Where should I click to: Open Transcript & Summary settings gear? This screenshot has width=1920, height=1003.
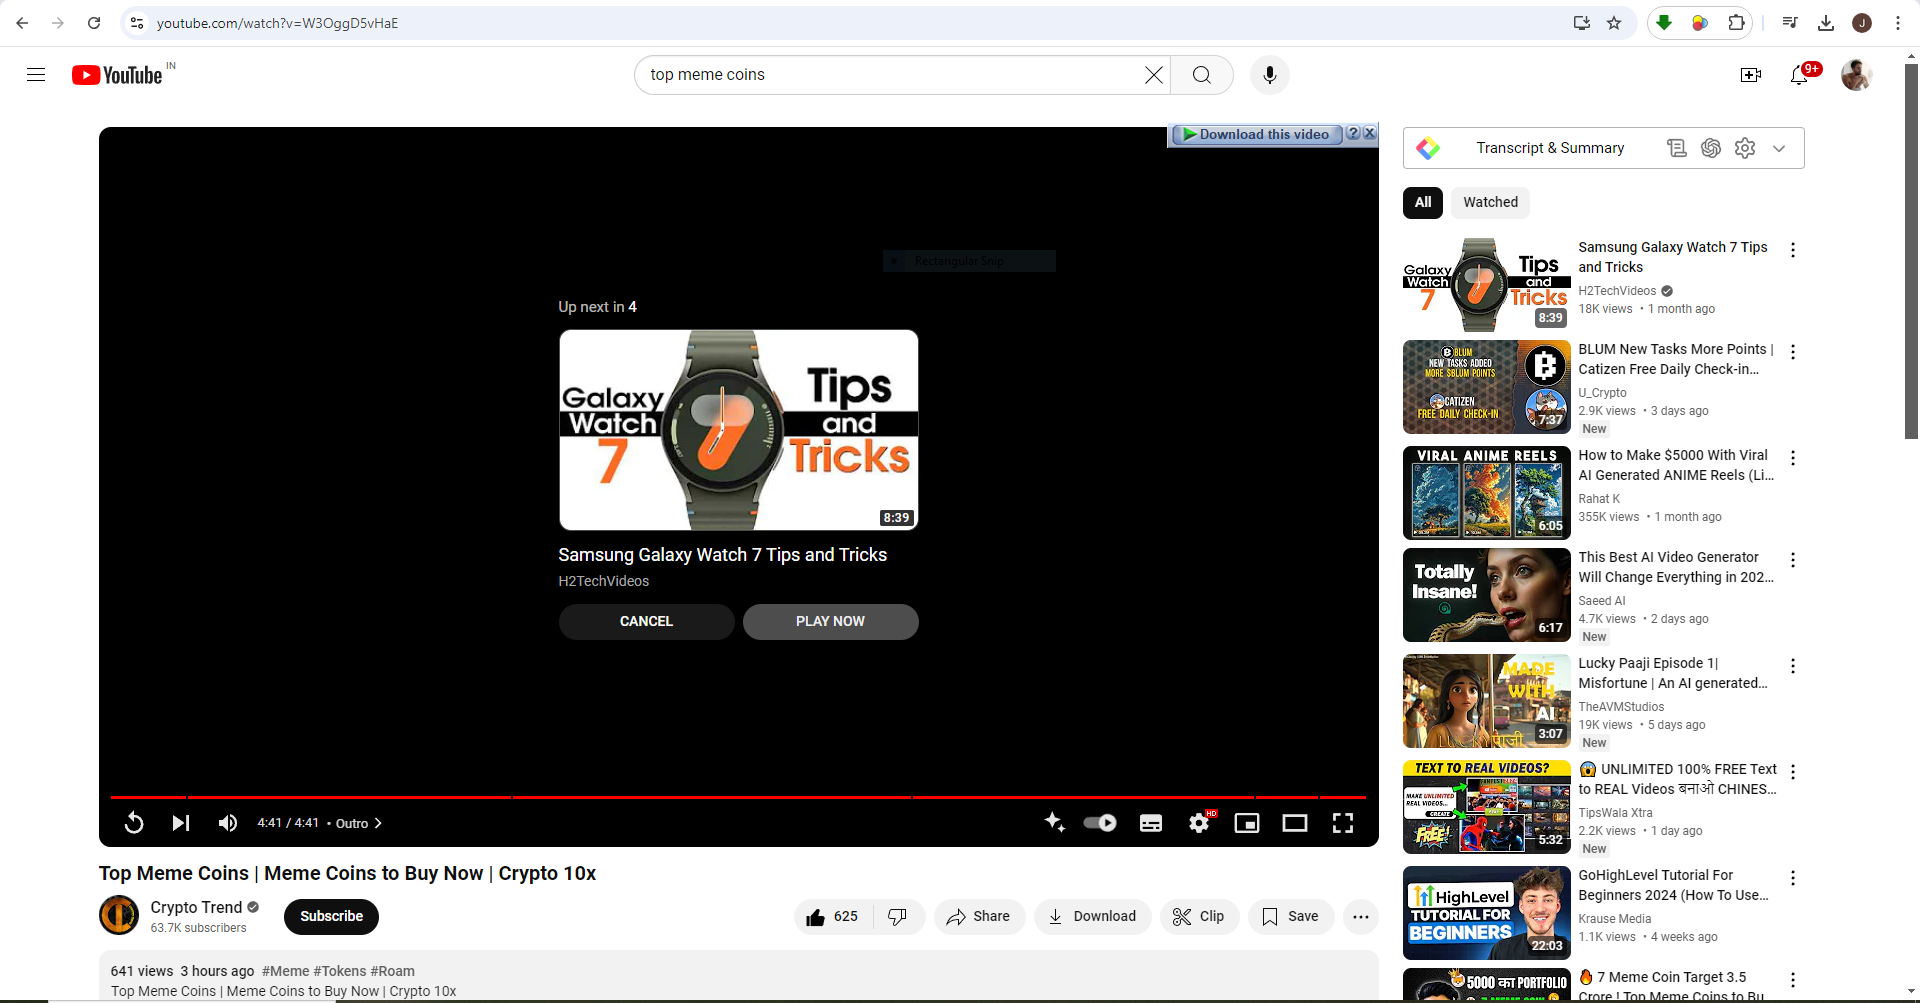click(1745, 148)
